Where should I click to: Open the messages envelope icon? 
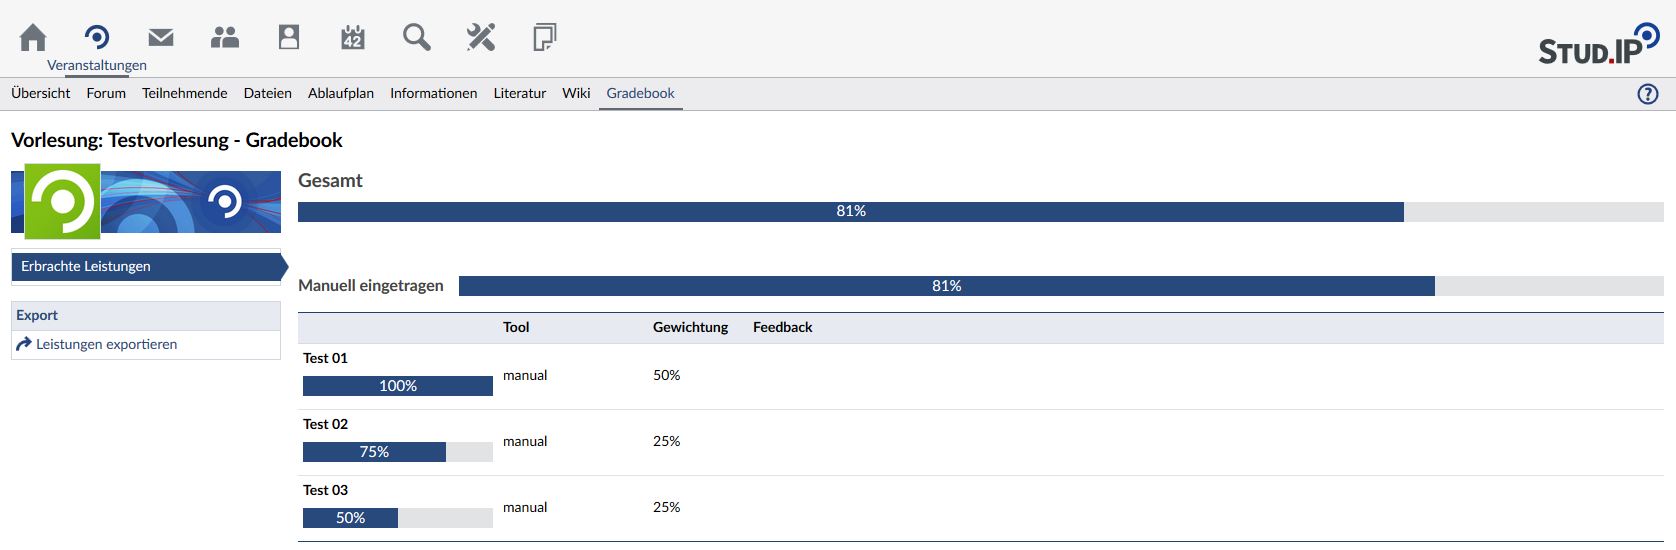point(161,38)
